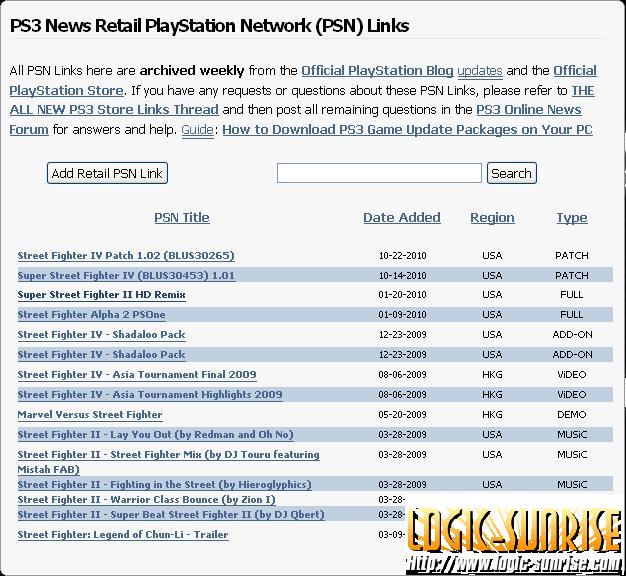Open the PS3 Online News Forum link
Viewport: 626px width, 576px height.
click(528, 110)
